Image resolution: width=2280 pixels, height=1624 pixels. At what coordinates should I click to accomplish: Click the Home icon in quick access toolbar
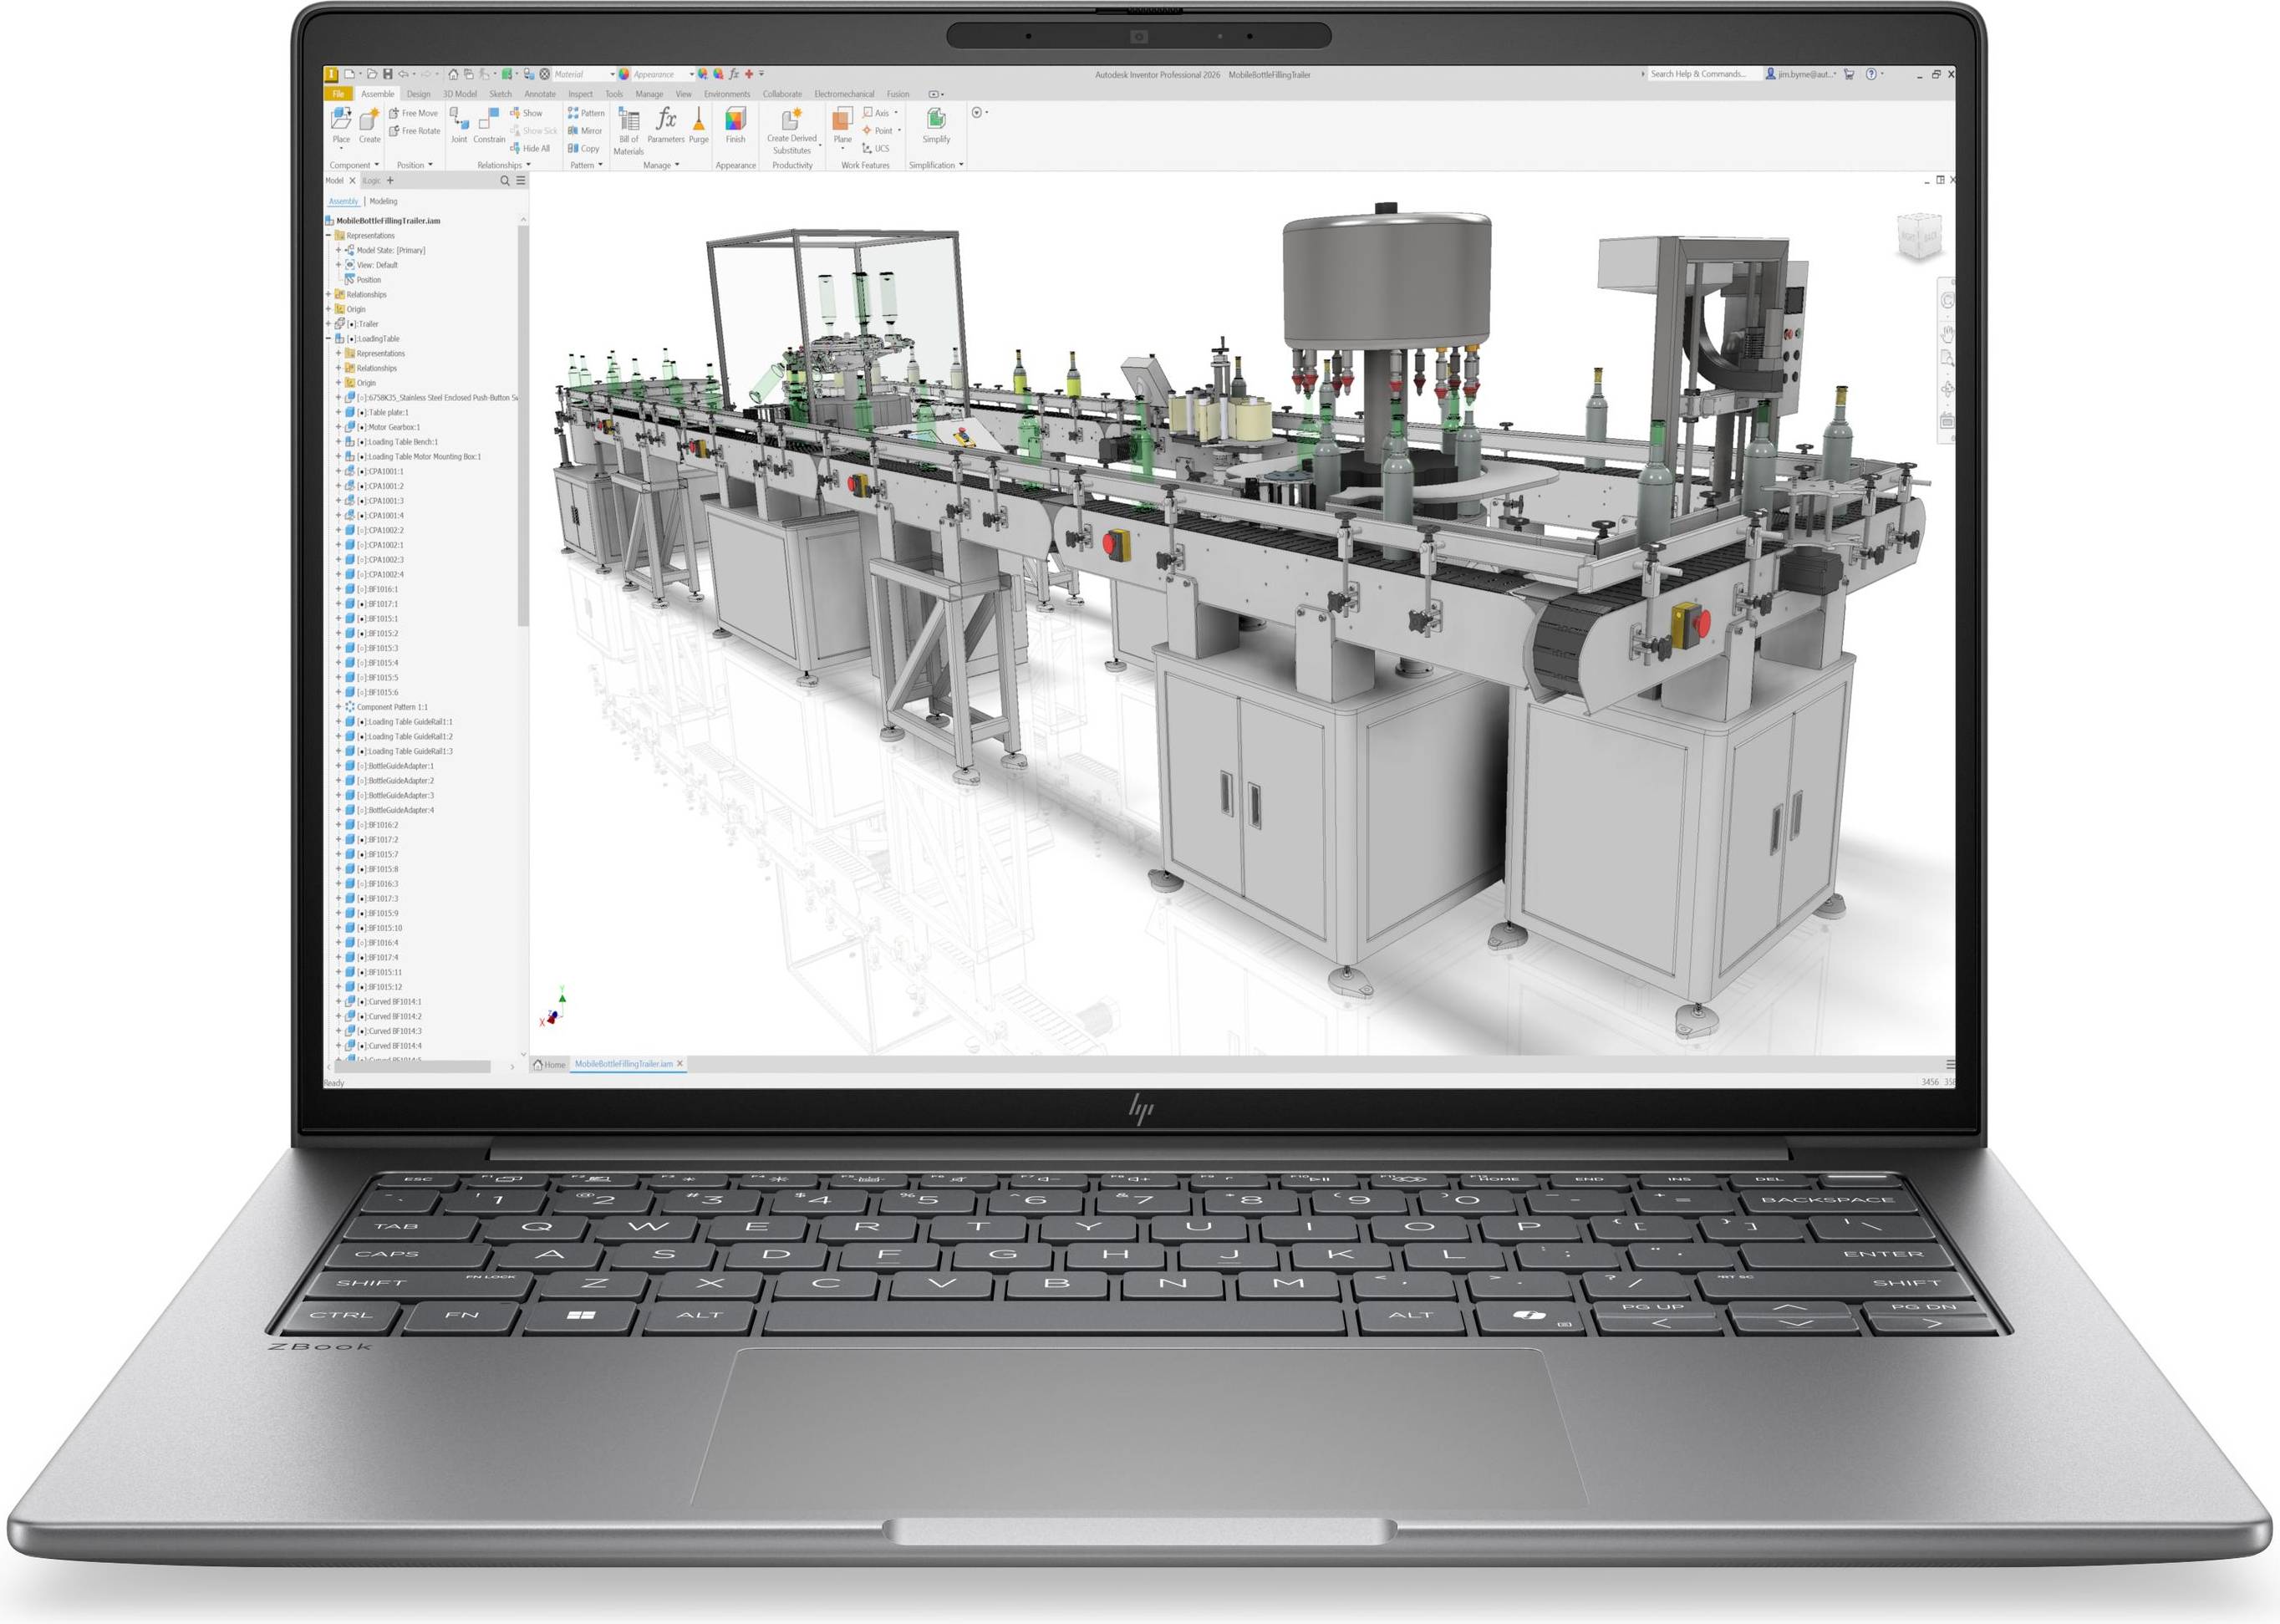(x=453, y=74)
